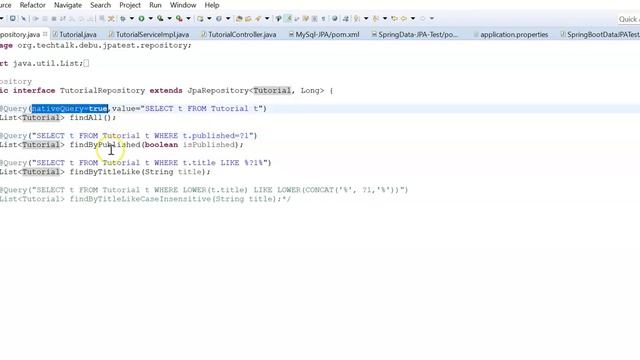Switch to the SpringBootDataJPATest tab
This screenshot has width=640, height=360.
(x=600, y=35)
